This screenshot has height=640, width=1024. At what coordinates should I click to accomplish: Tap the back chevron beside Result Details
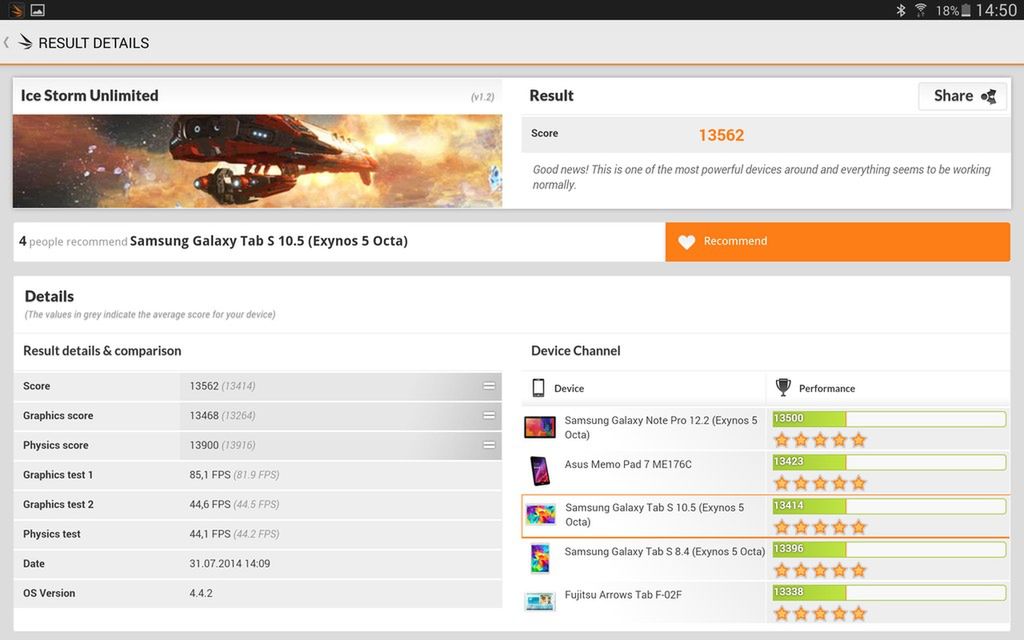6,42
